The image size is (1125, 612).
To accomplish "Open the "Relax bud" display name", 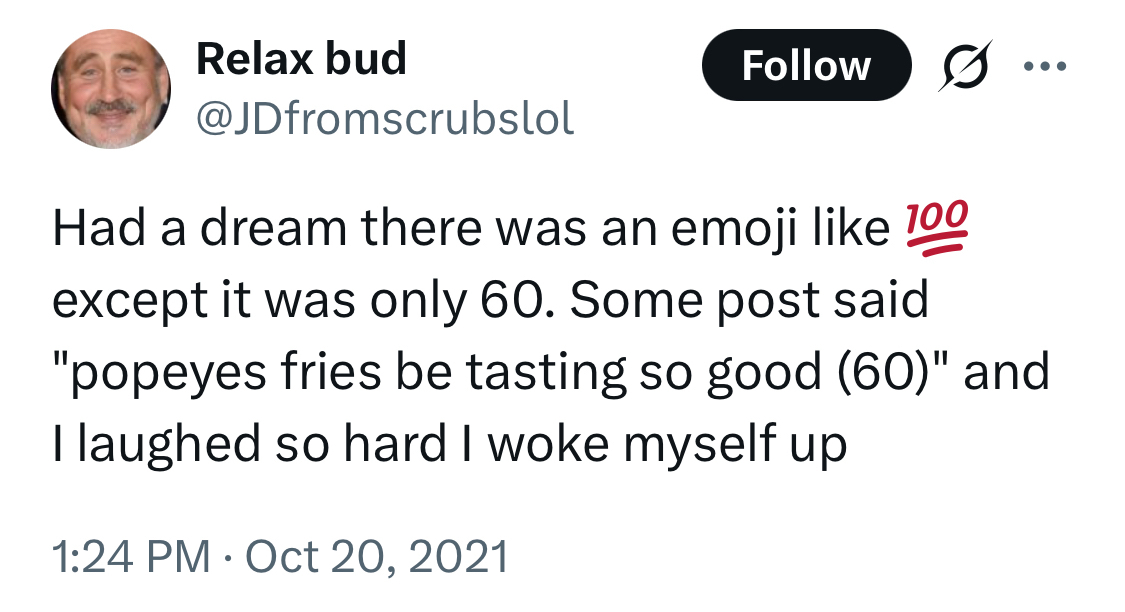I will [301, 59].
